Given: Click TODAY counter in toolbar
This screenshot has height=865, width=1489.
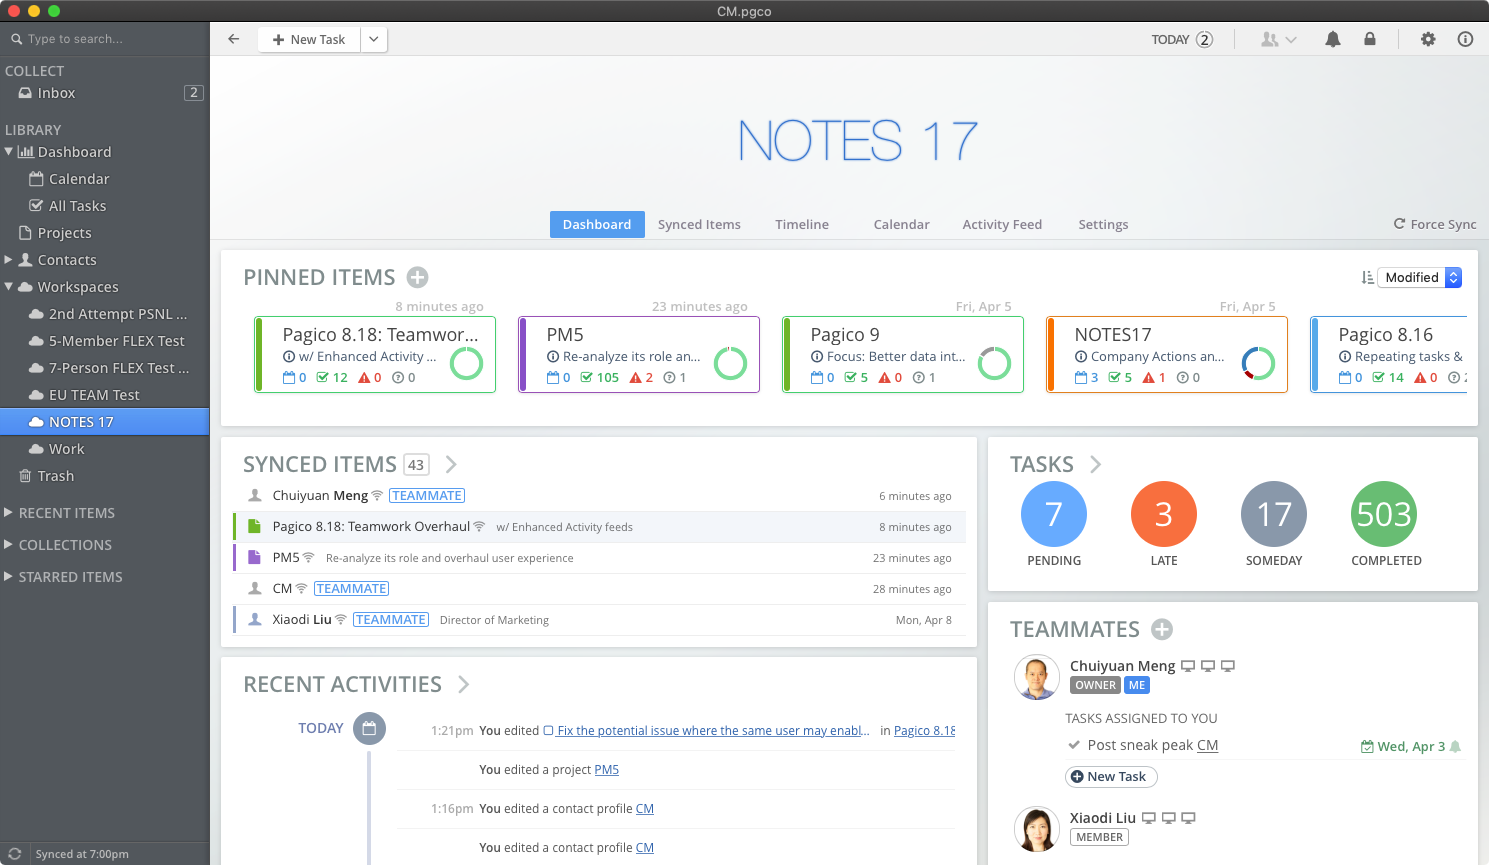Looking at the screenshot, I should click(x=1182, y=39).
